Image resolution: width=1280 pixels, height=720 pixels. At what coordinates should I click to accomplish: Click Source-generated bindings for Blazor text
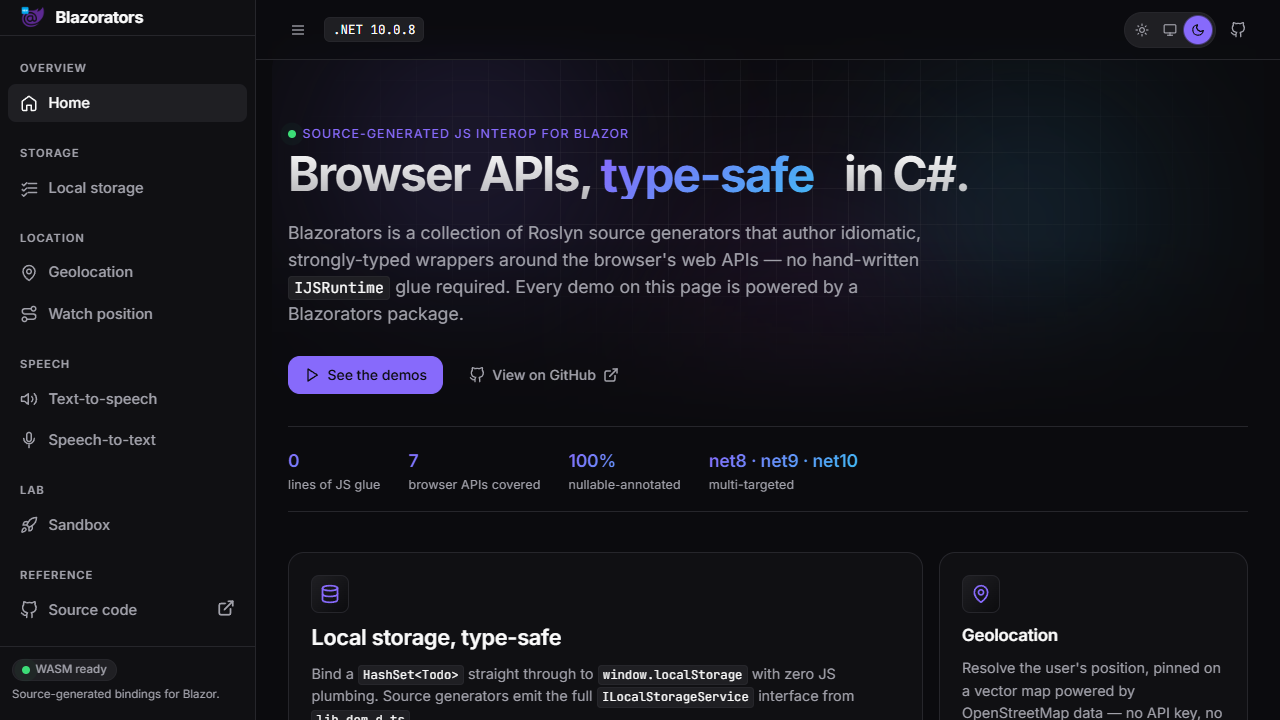click(115, 694)
